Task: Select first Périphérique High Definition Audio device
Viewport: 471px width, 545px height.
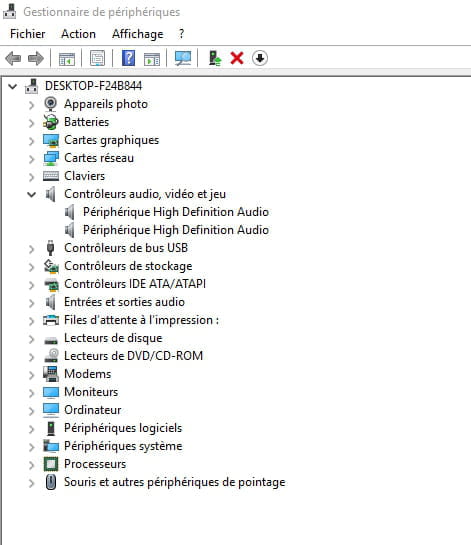Action: tap(176, 212)
